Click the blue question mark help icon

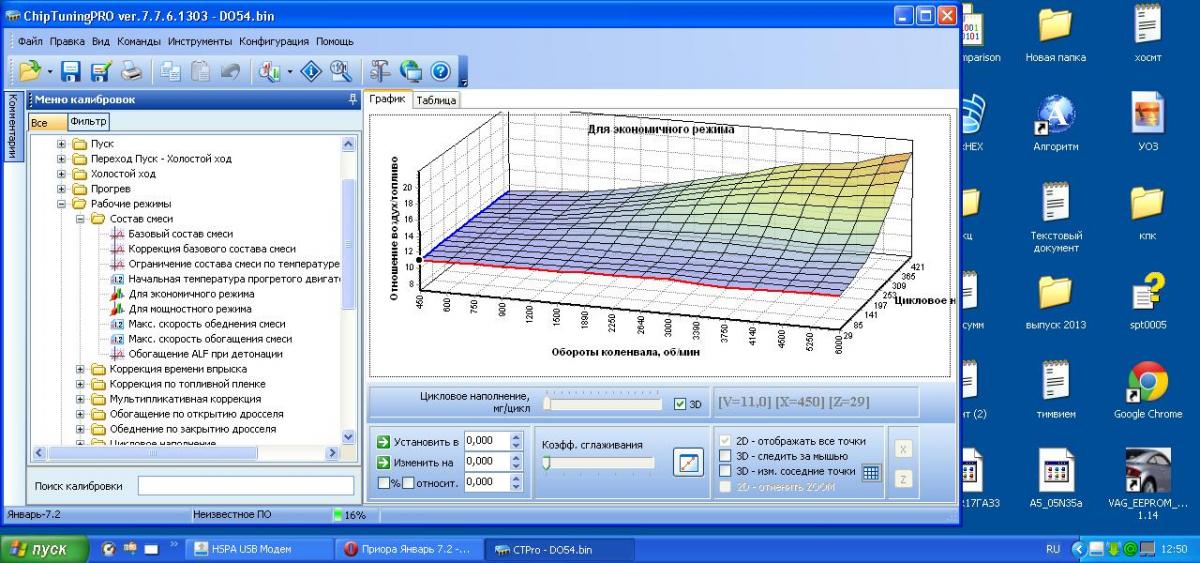440,71
